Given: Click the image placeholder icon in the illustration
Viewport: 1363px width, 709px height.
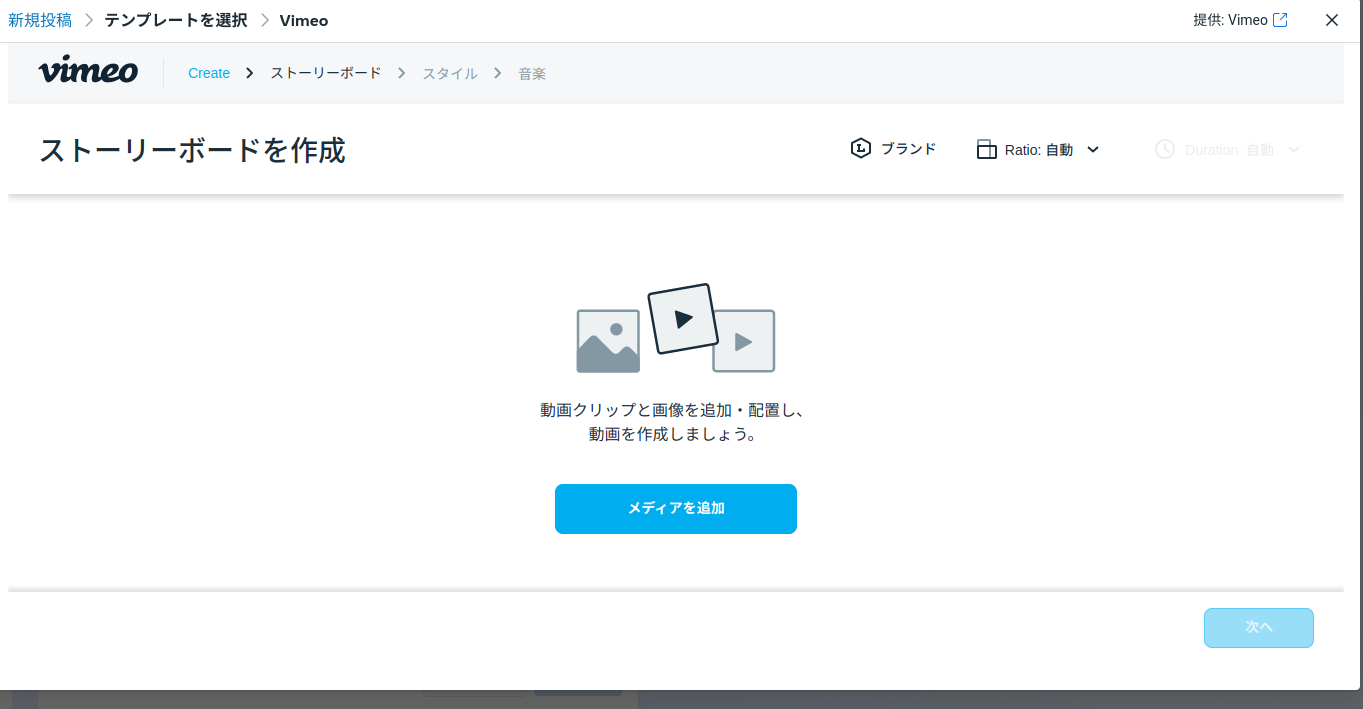Looking at the screenshot, I should click(607, 340).
